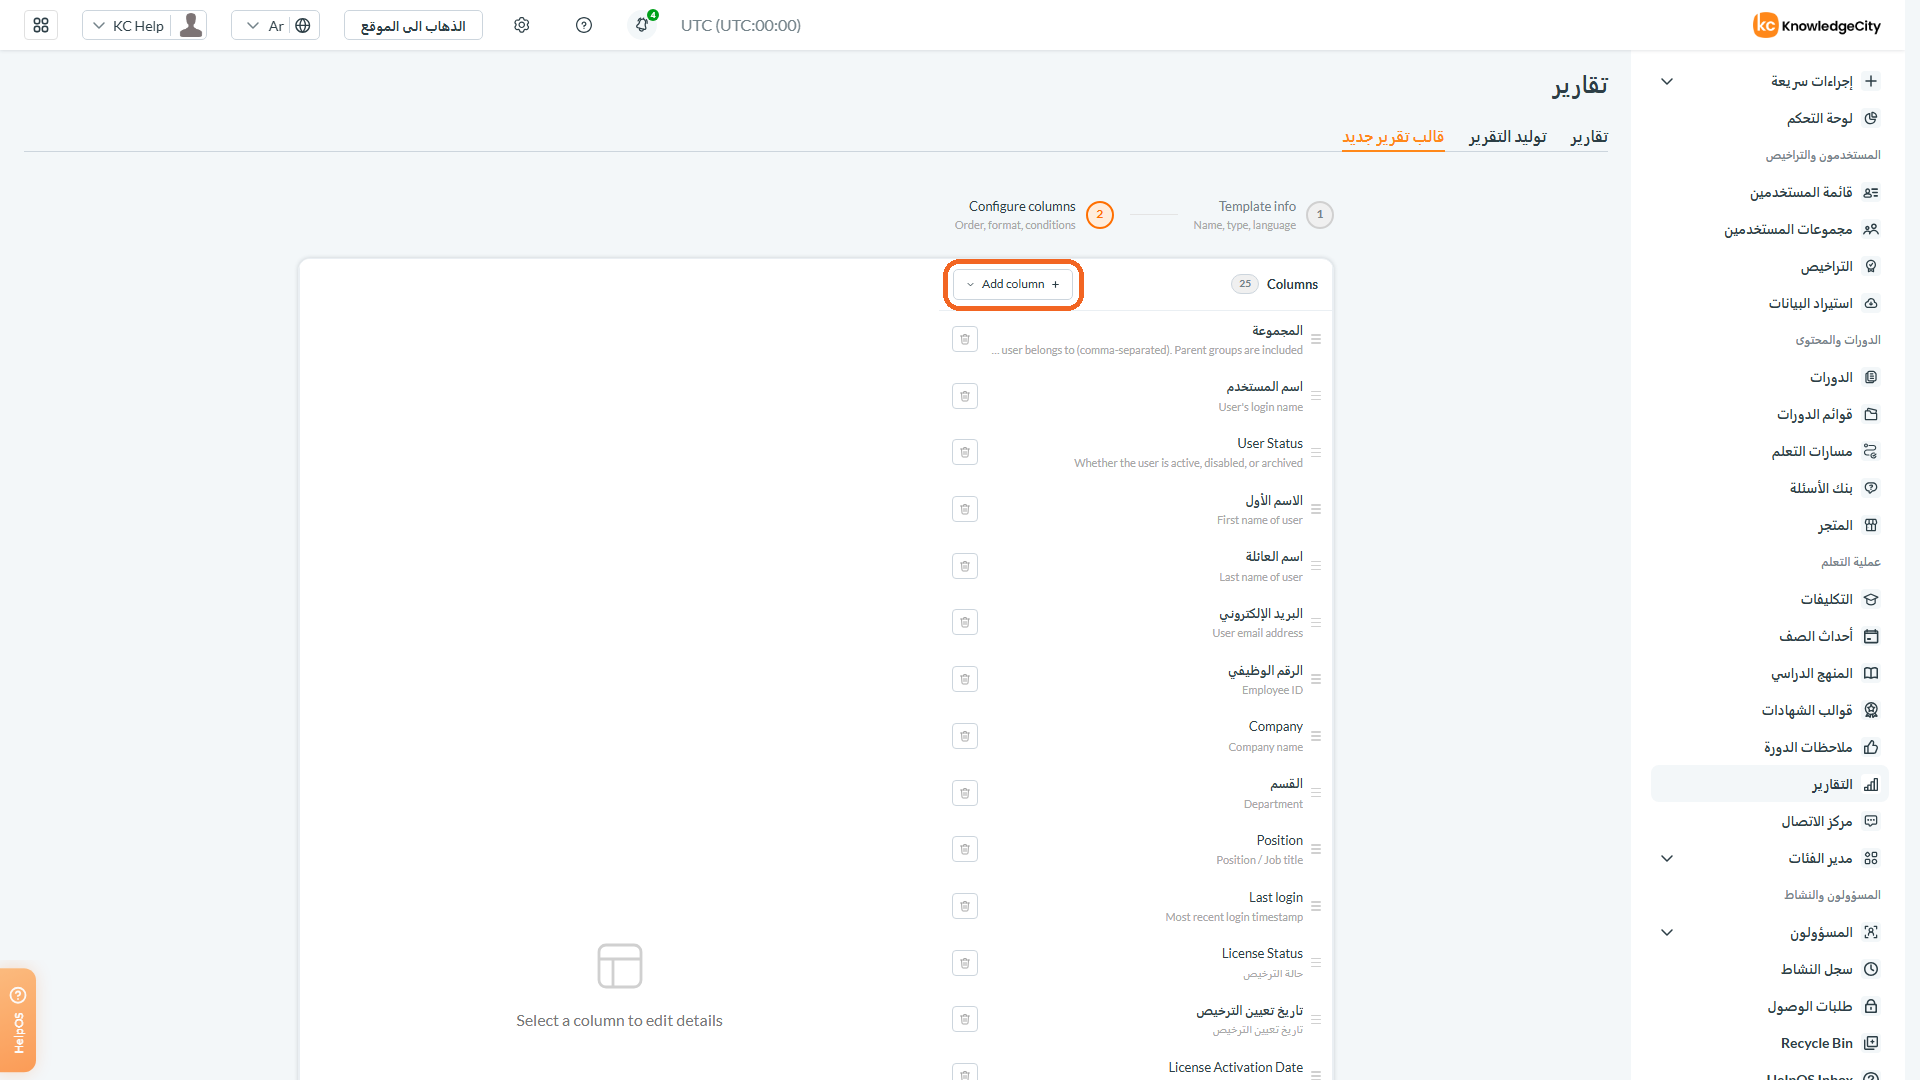This screenshot has height=1080, width=1920.
Task: Delete the القسم column
Action: [x=965, y=793]
